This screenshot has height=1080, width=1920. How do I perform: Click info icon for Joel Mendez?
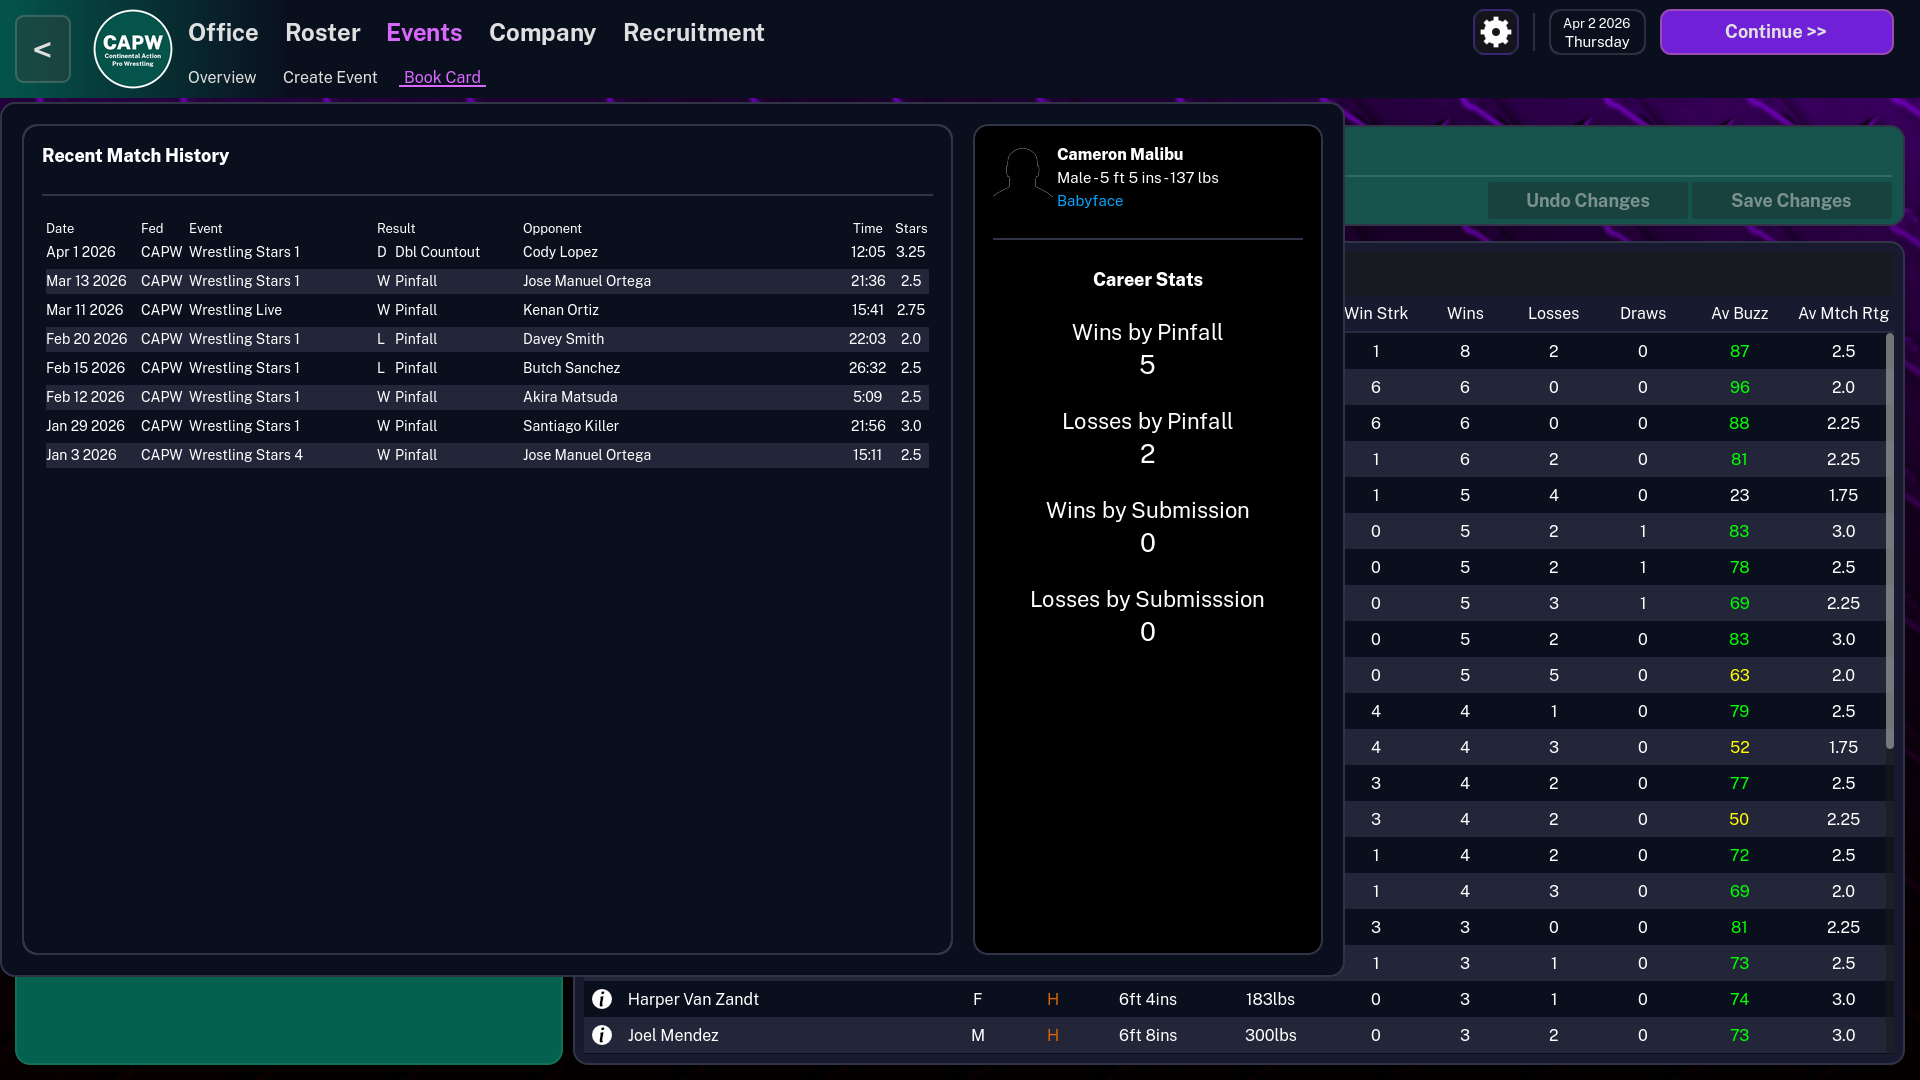602,1035
